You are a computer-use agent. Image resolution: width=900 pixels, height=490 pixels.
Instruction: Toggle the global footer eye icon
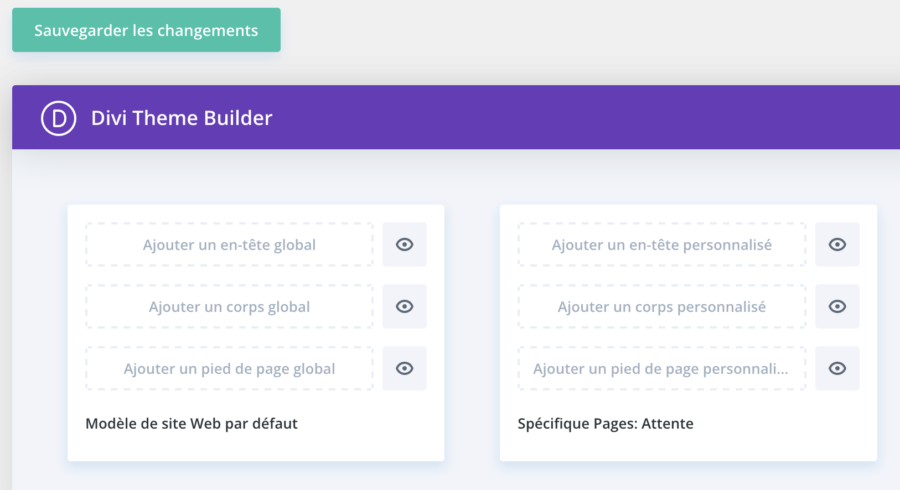(404, 369)
